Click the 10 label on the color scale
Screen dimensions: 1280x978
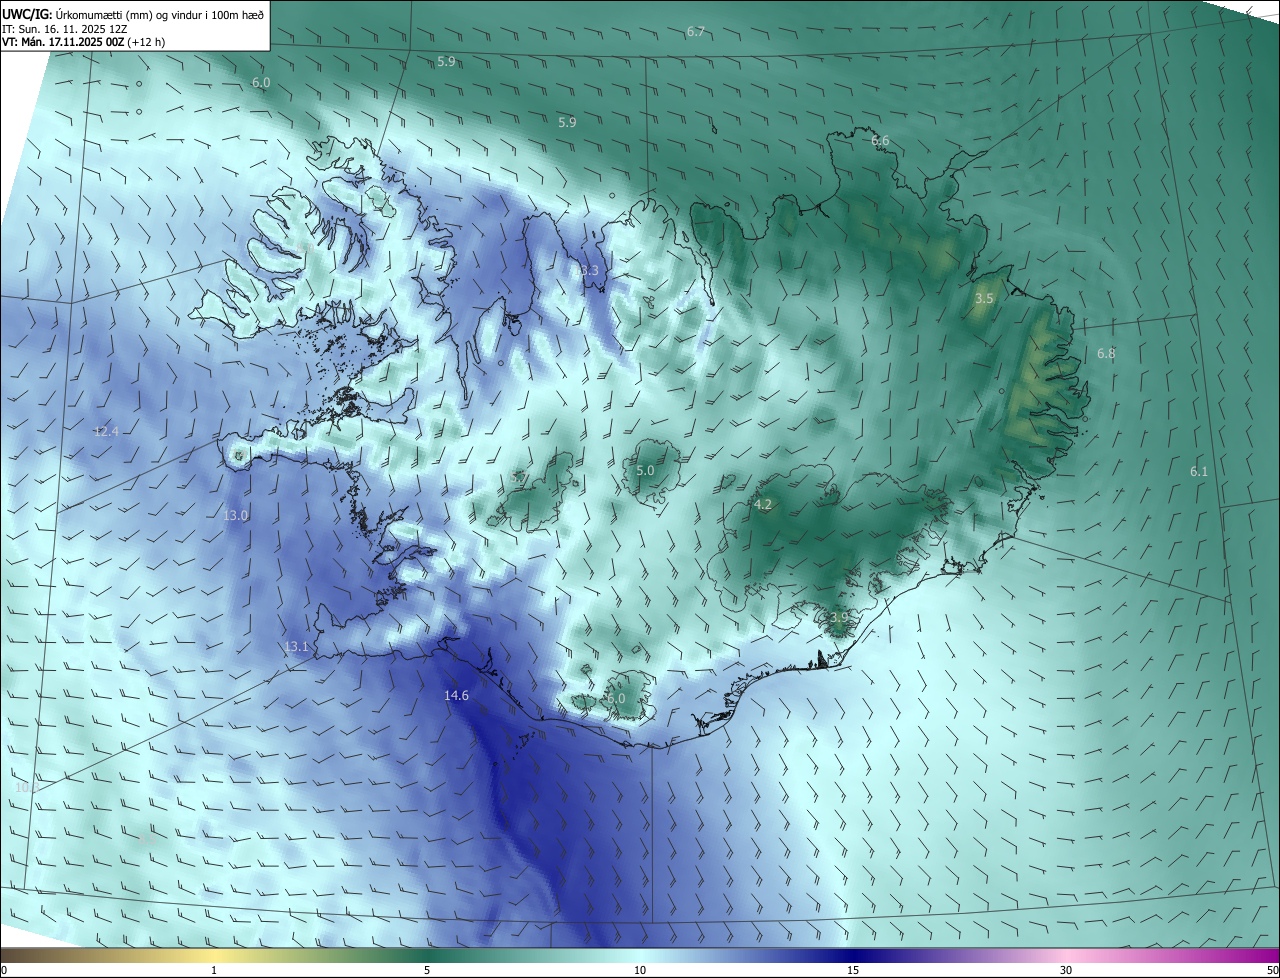pos(640,971)
